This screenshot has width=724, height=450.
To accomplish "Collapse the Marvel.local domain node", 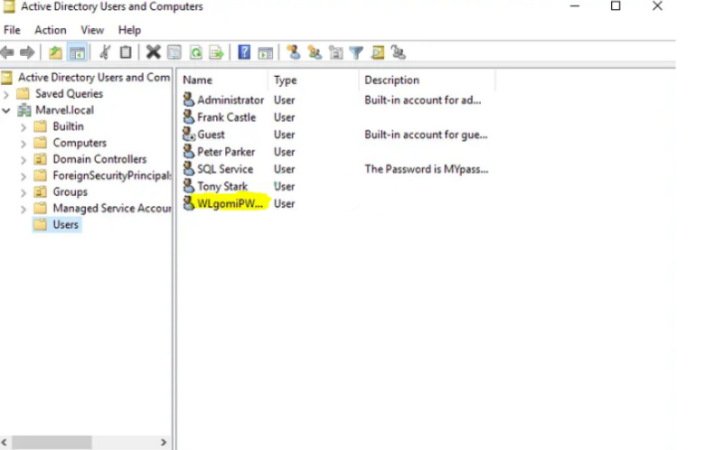I will tap(8, 110).
